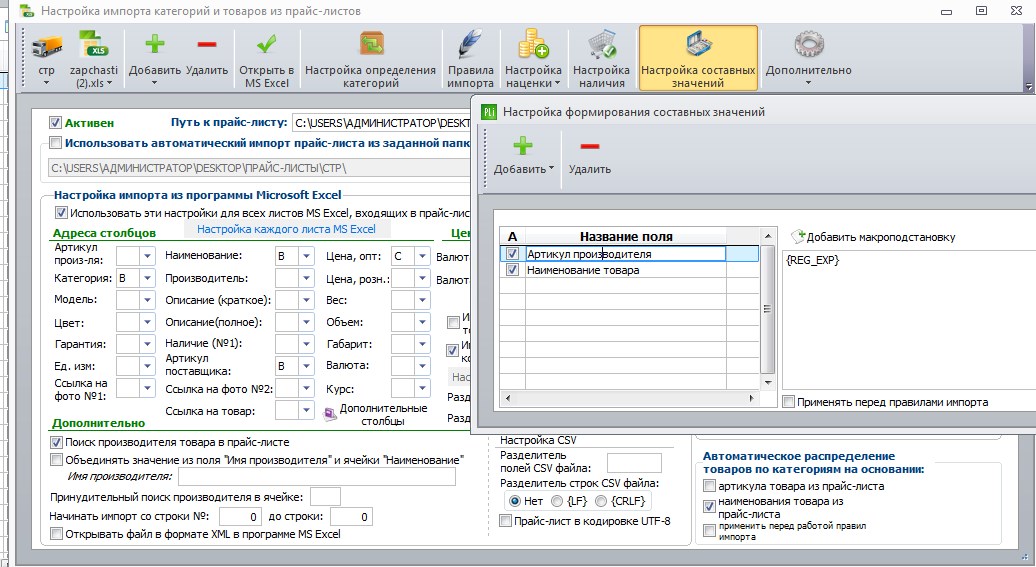The image size is (1036, 567).
Task: Click fields table horizontal scrollbar right arrow
Action: click(x=751, y=398)
